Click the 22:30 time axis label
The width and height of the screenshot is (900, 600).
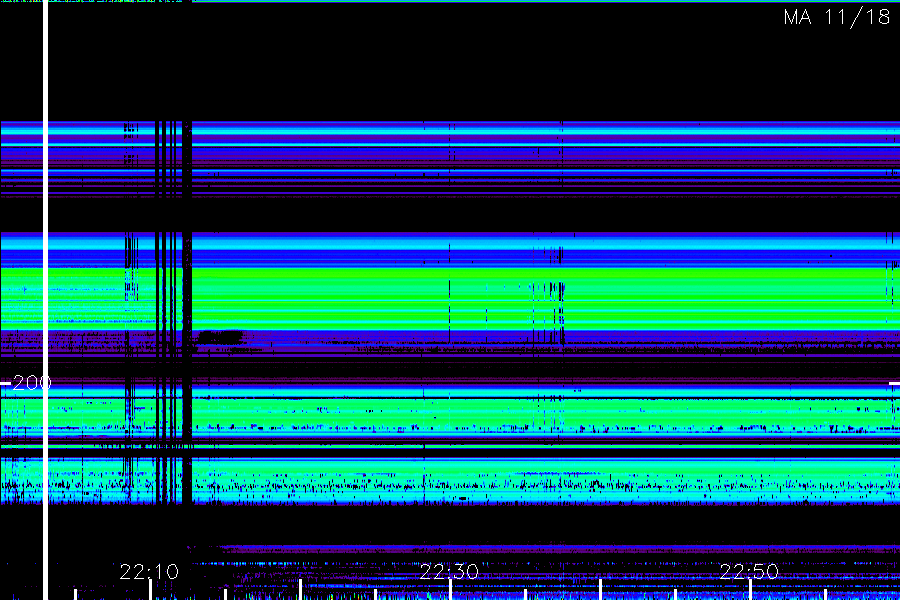[x=449, y=571]
